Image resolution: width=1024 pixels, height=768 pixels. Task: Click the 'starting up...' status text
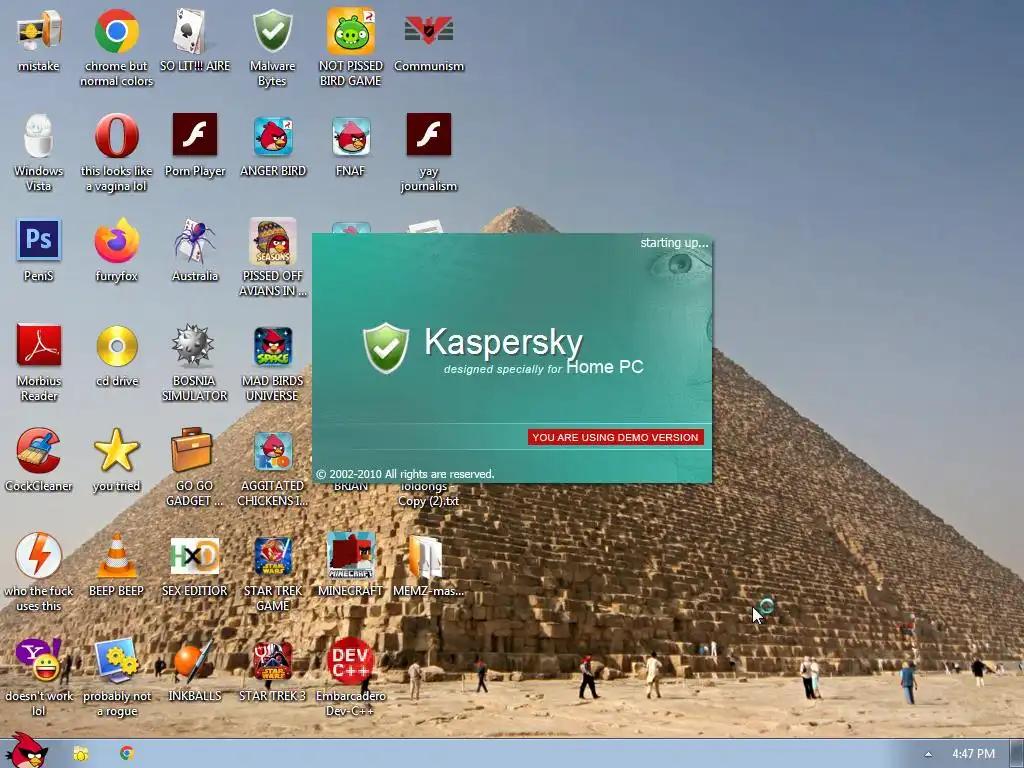[674, 243]
